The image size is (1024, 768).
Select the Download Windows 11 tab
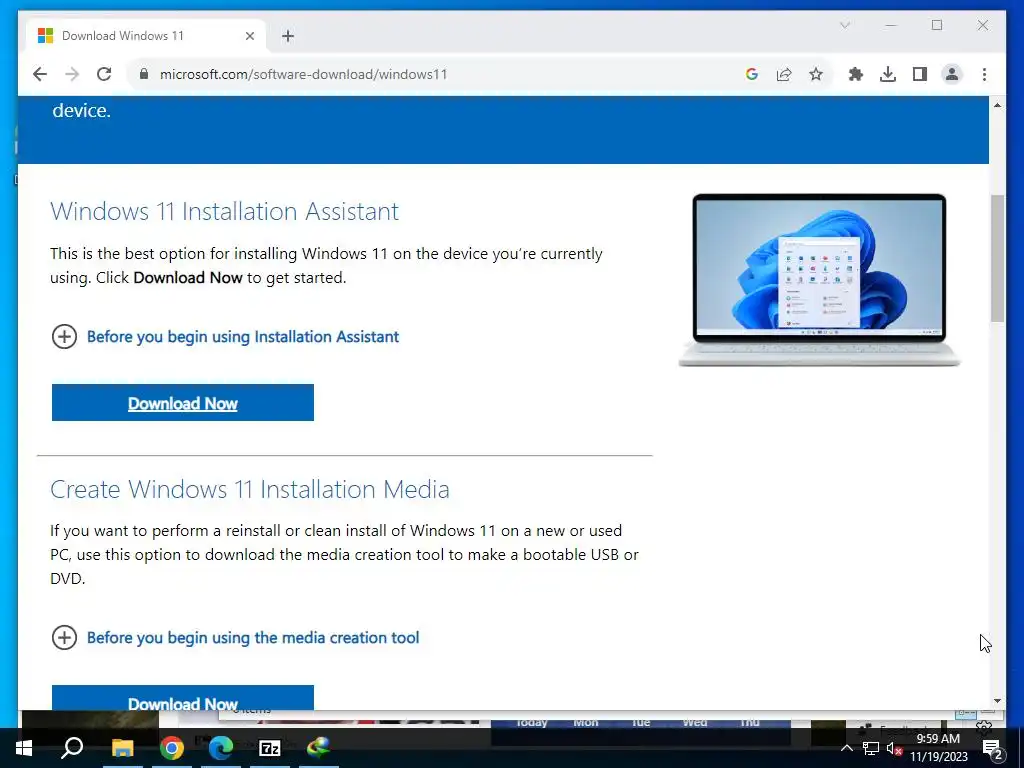147,36
